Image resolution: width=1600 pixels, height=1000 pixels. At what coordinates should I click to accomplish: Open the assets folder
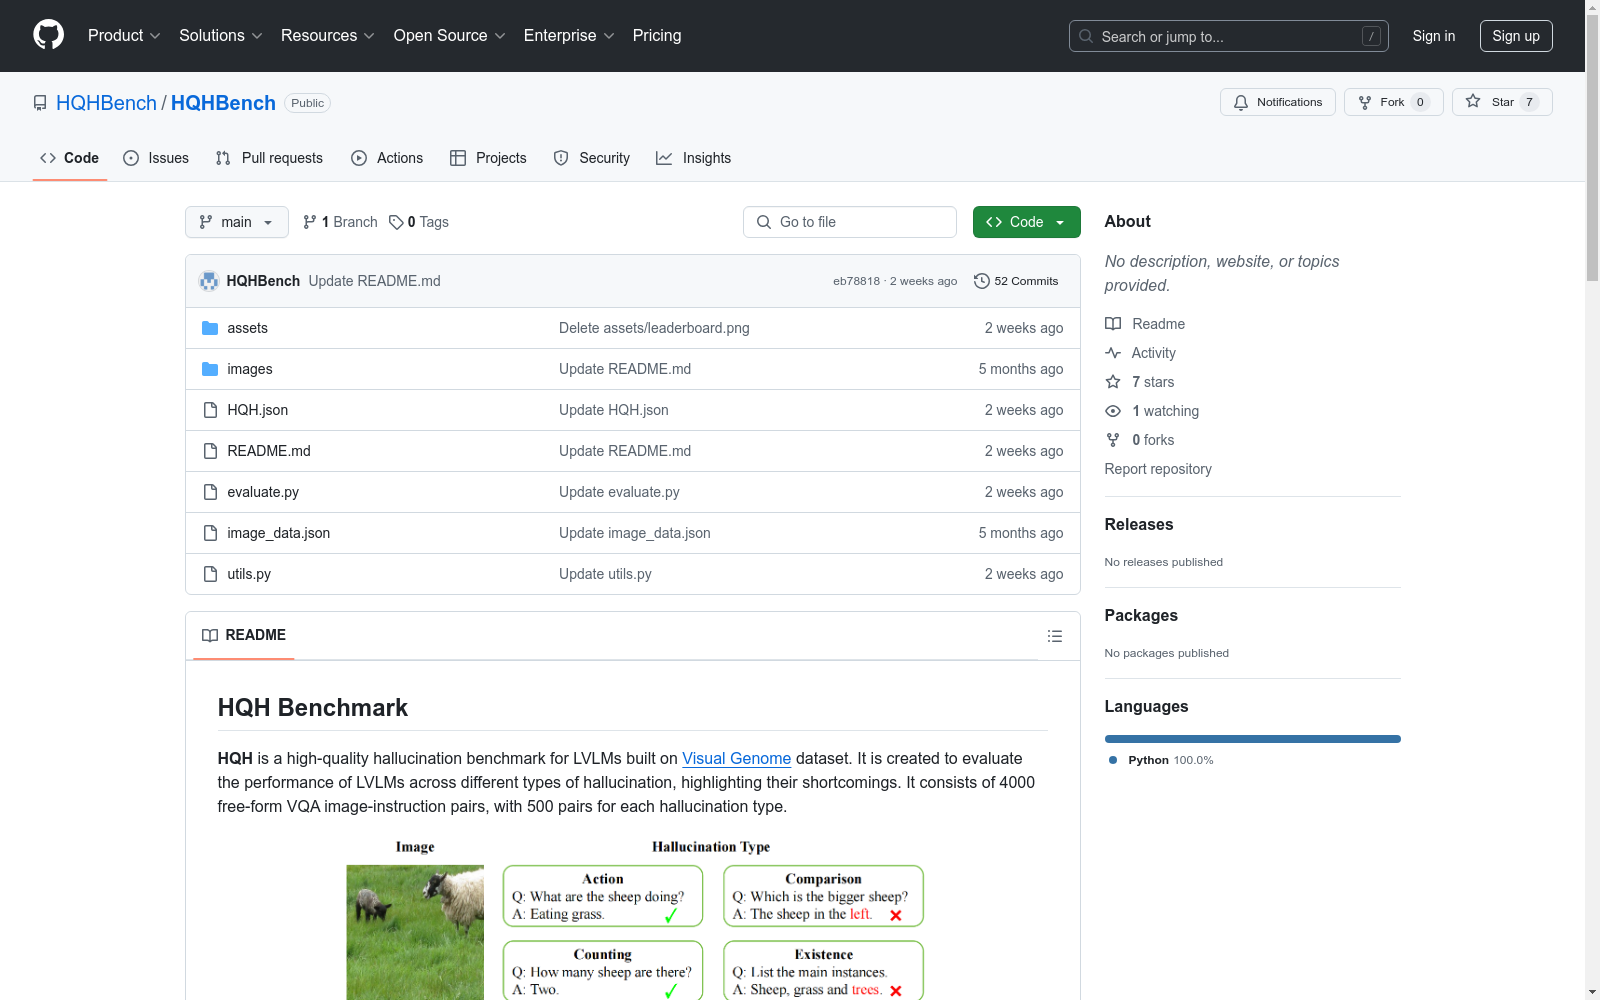point(247,328)
